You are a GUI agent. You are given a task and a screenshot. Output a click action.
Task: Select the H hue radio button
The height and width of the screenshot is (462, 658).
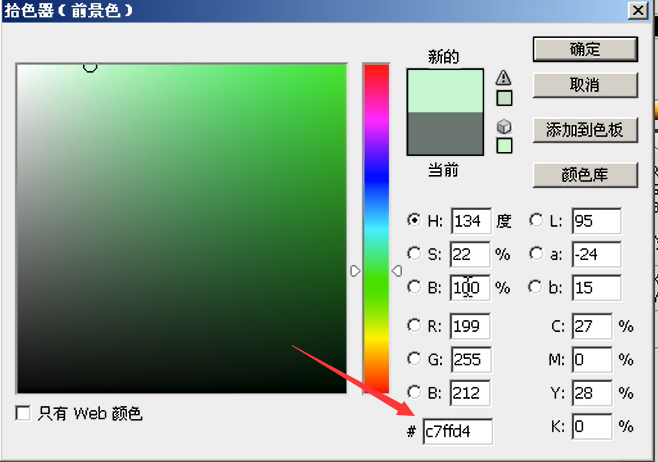414,220
